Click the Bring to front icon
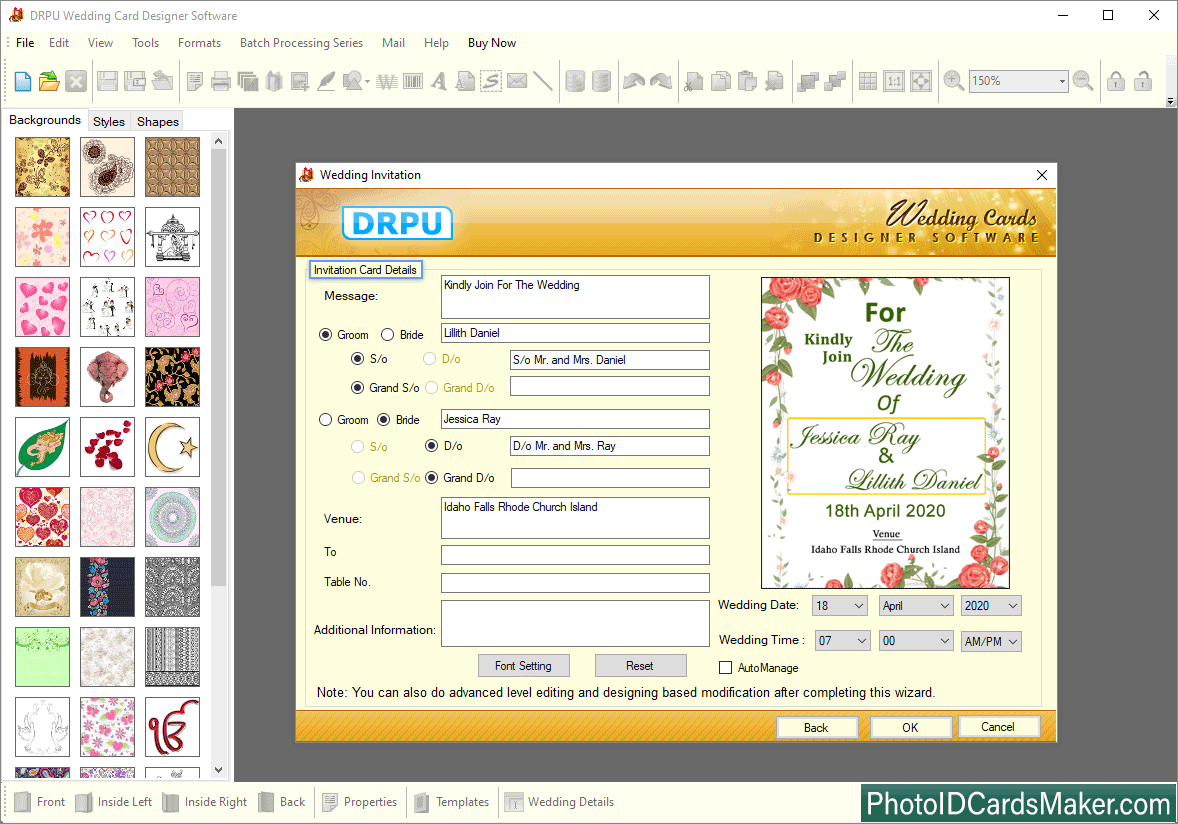Screen dimensions: 1178x824 pos(808,81)
